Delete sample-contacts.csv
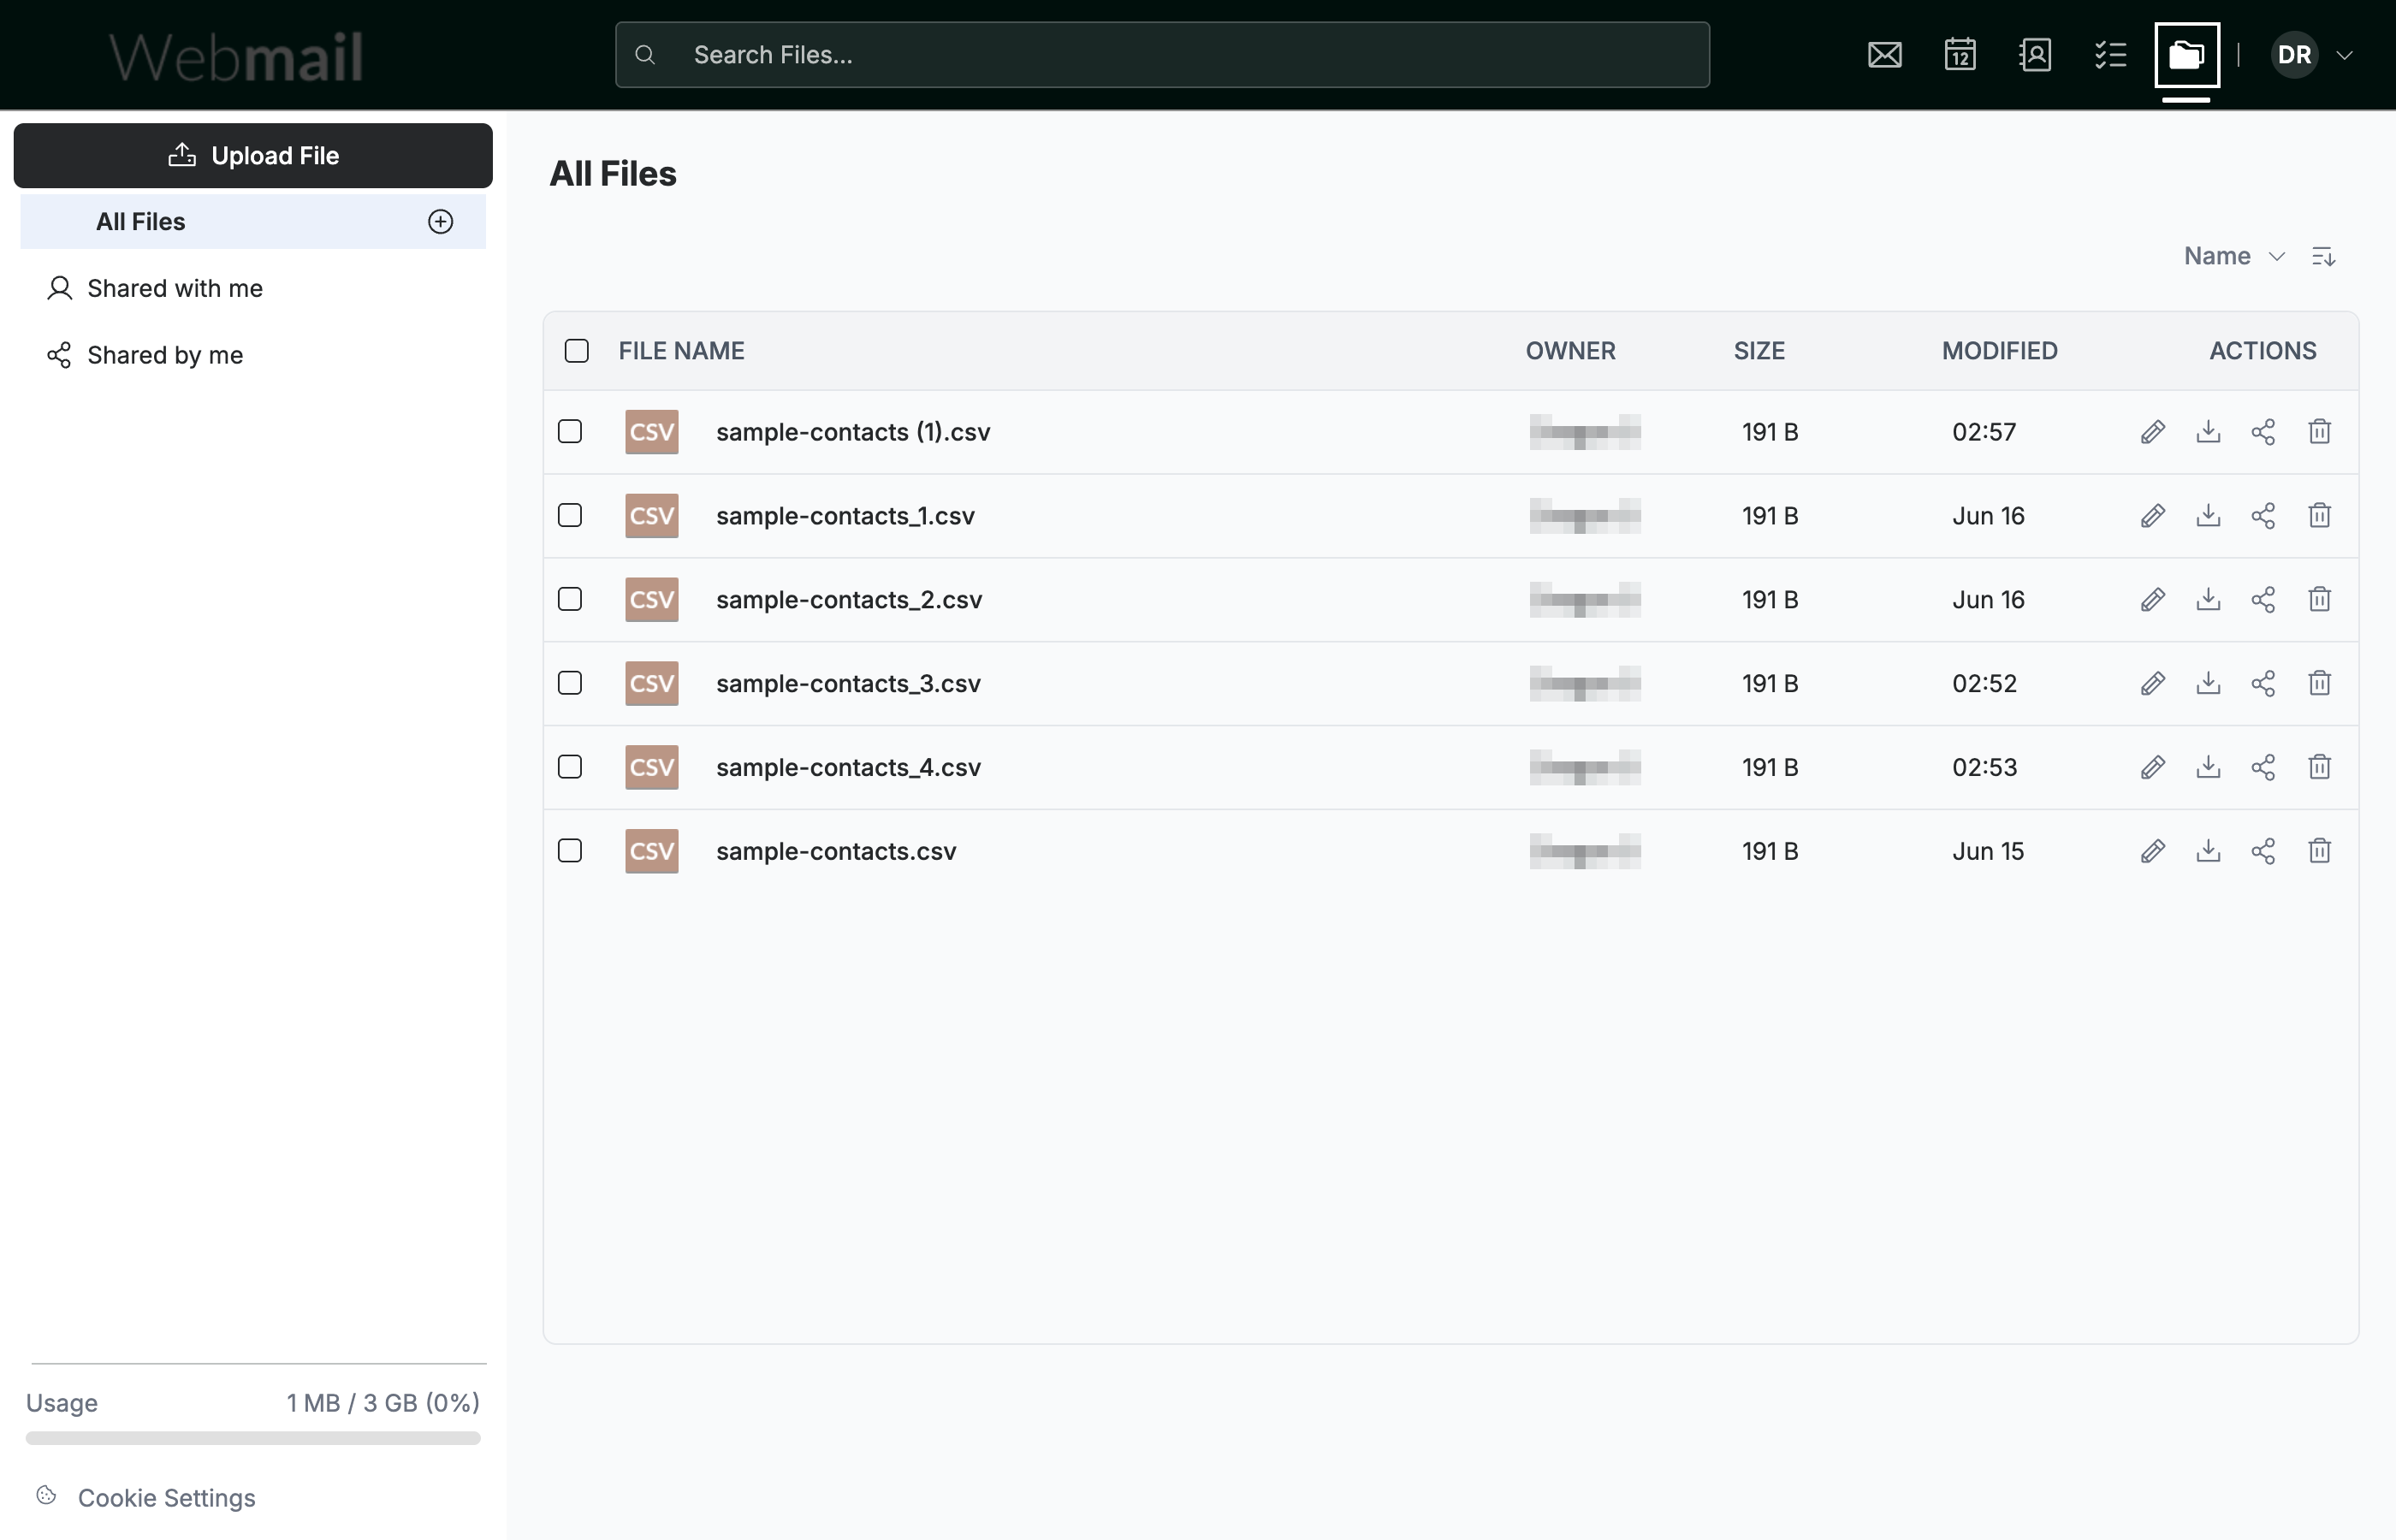This screenshot has height=1540, width=2396. coord(2320,852)
